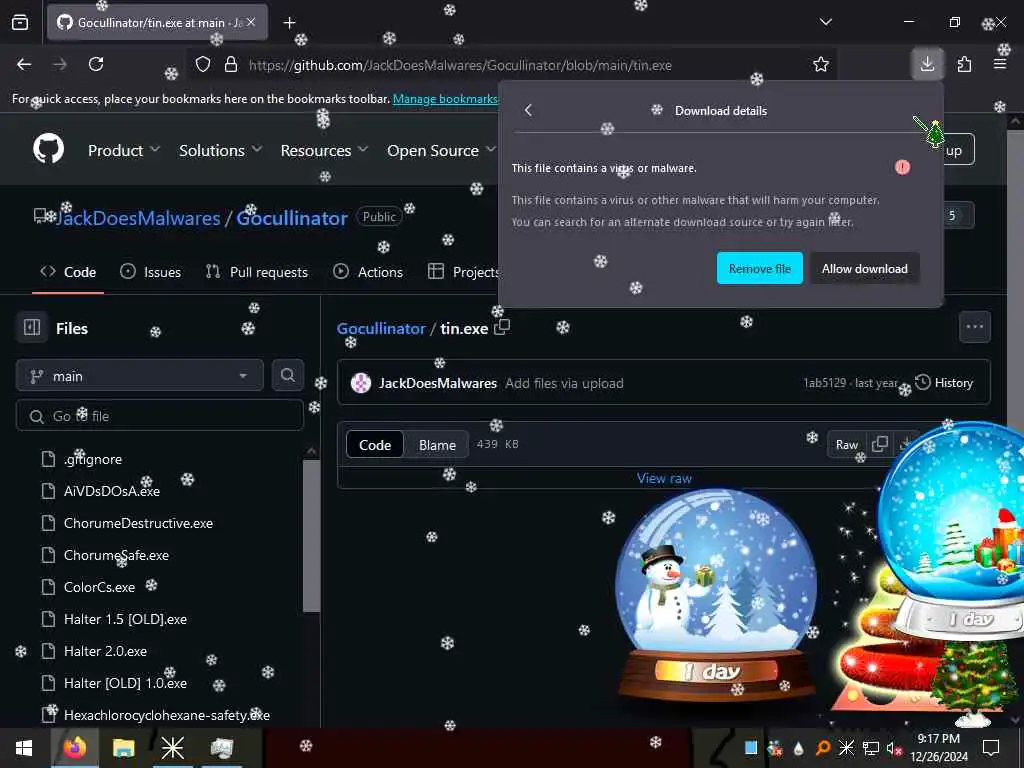Expand the list all tabs chevron
This screenshot has height=768, width=1024.
coord(826,22)
